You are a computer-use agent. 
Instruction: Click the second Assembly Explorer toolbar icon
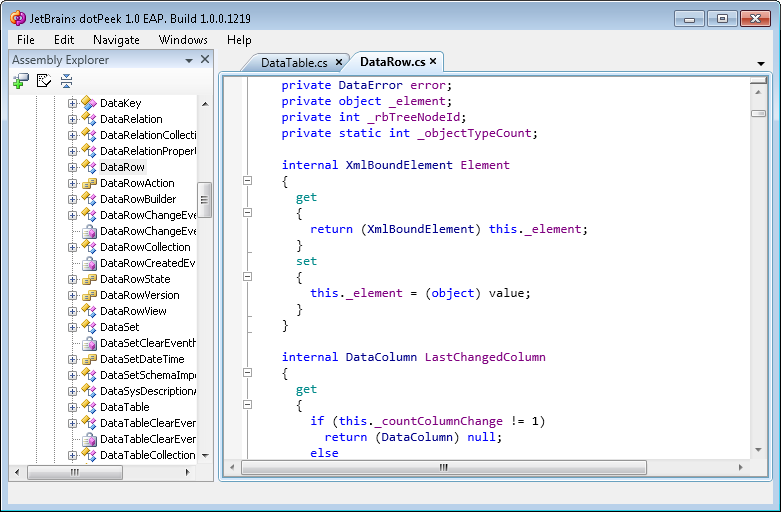(44, 81)
